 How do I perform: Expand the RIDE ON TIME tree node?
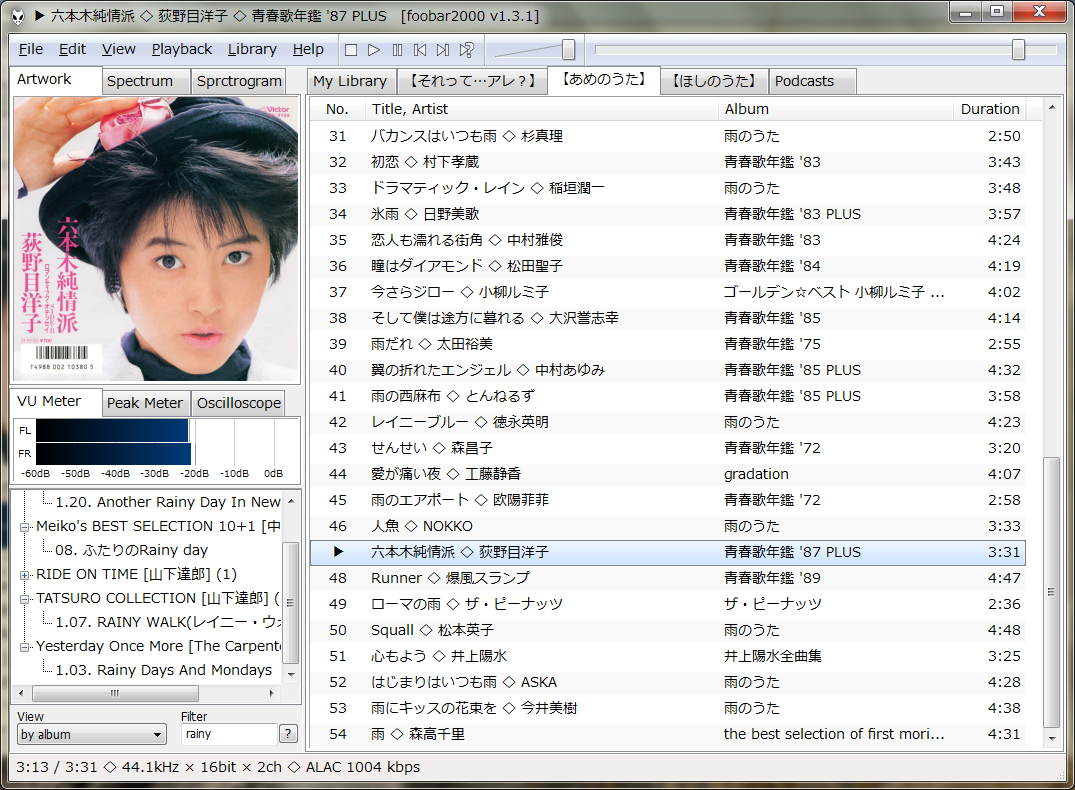click(x=25, y=575)
